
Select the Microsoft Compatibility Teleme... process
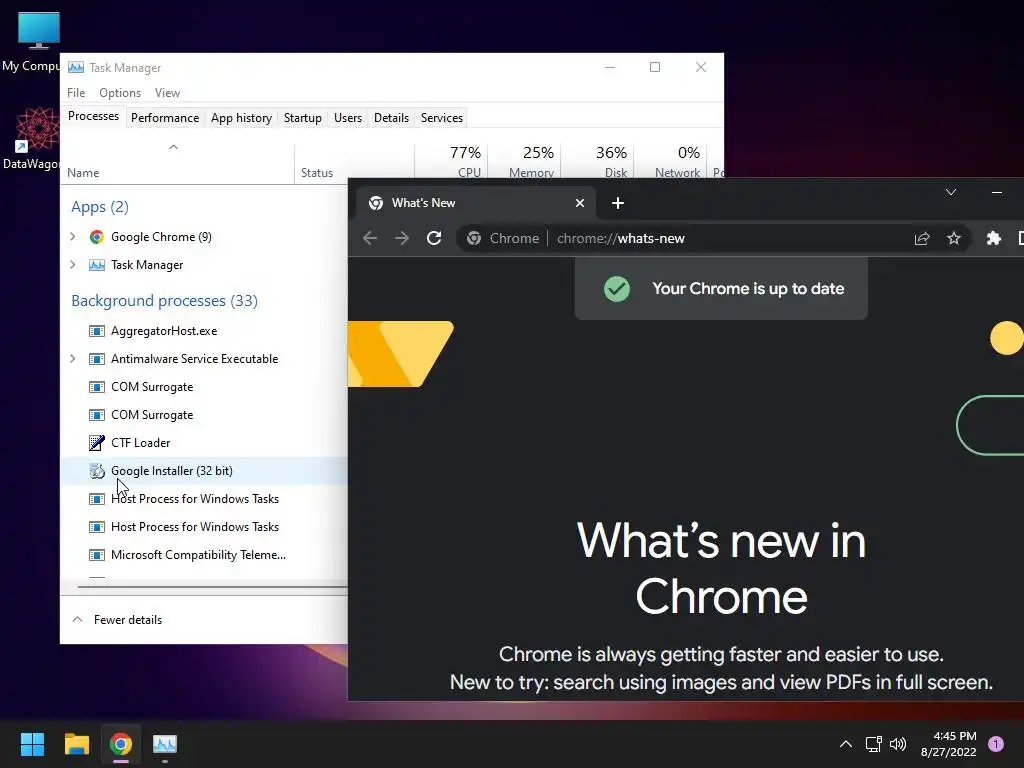(204, 554)
